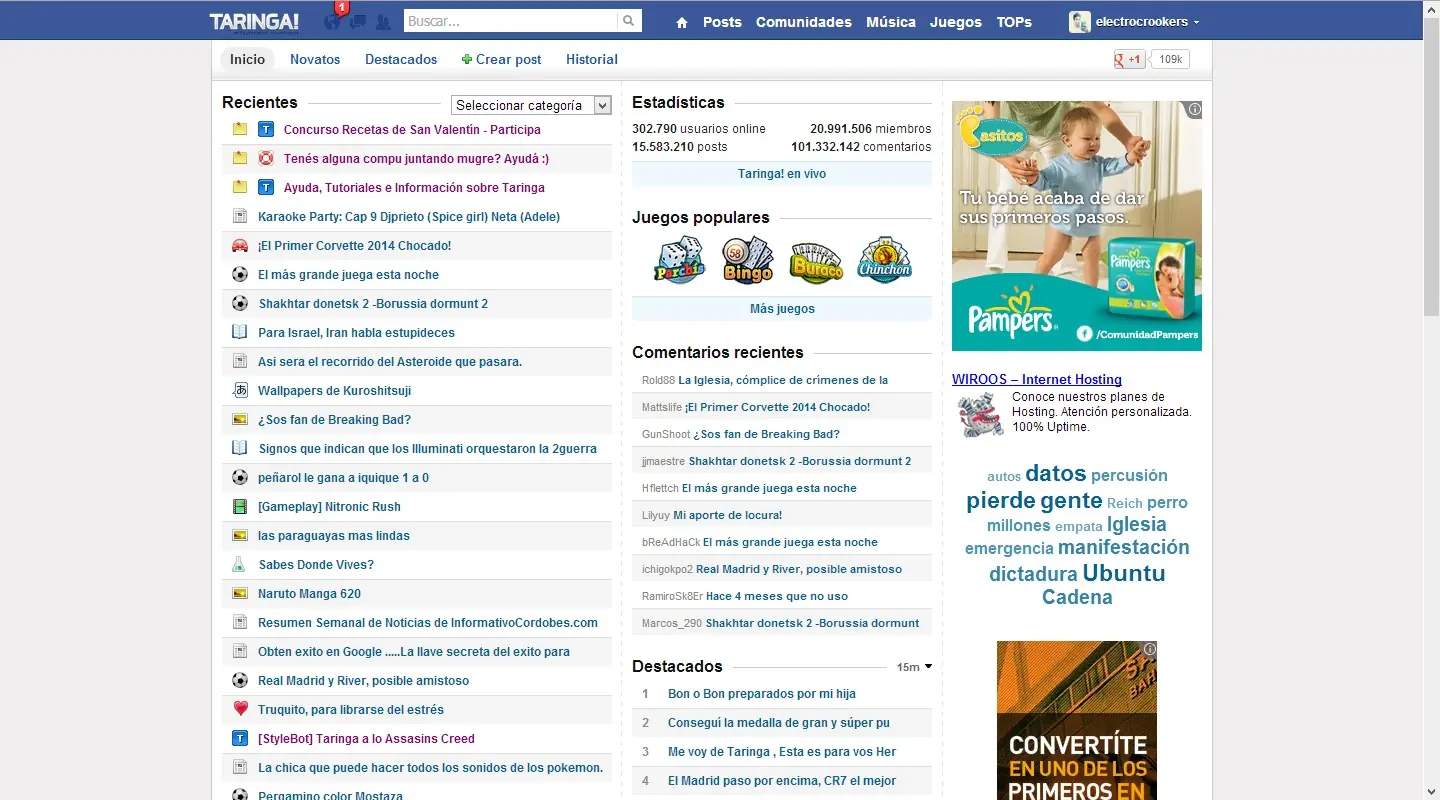
Task: Open Resumen Semanal de Noticias post
Action: pos(428,623)
